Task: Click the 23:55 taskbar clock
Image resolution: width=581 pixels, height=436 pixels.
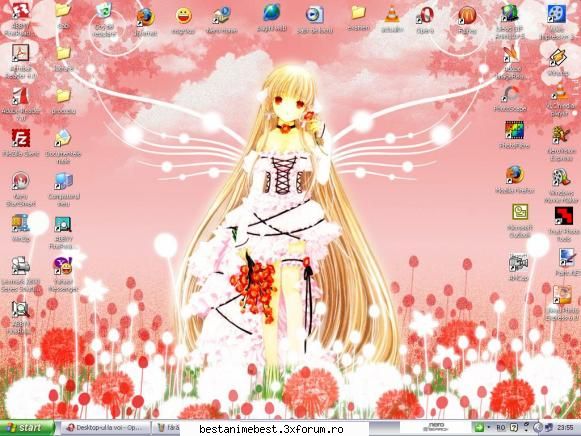Action: click(565, 428)
